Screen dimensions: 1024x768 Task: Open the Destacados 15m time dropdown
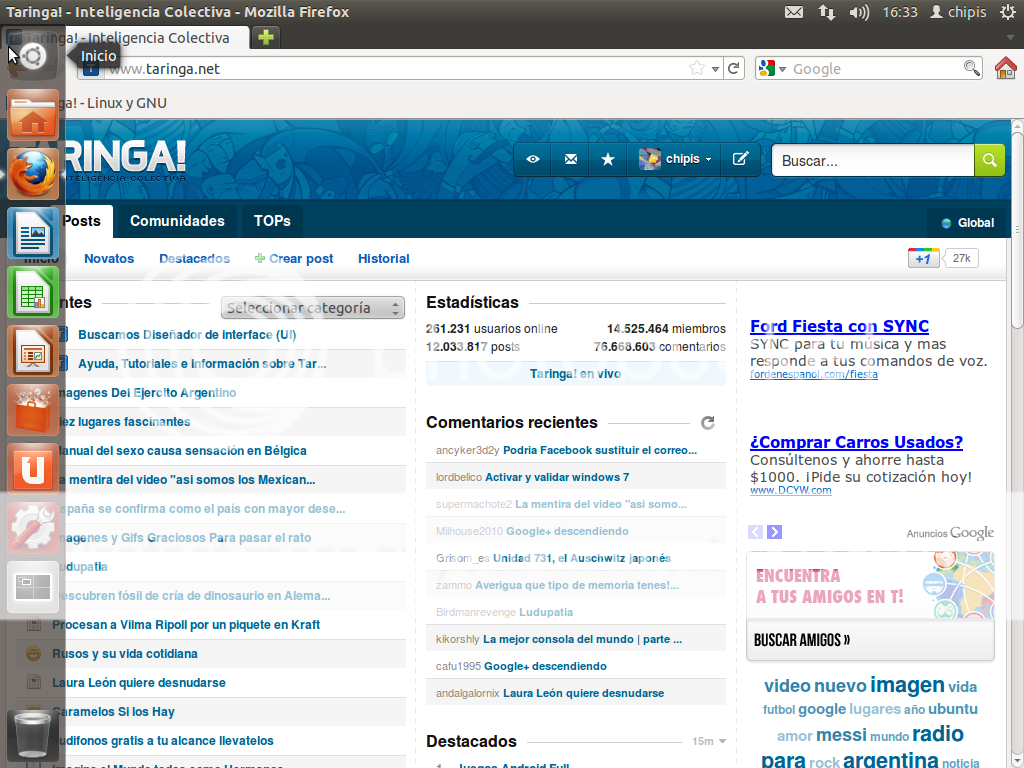pos(709,741)
